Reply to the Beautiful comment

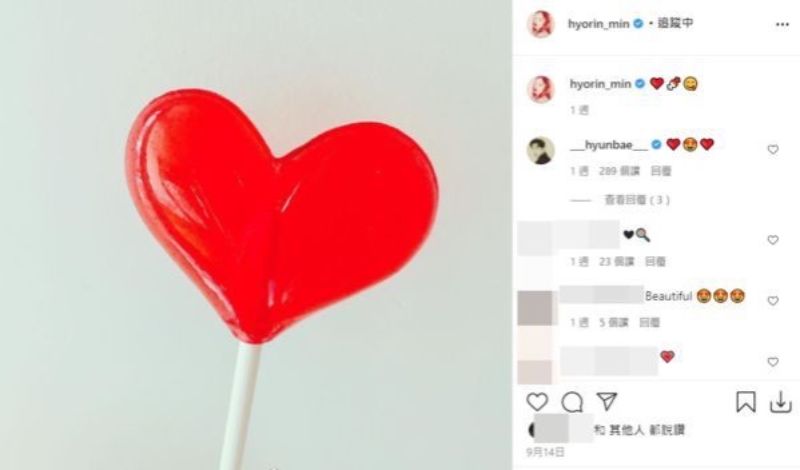click(649, 323)
